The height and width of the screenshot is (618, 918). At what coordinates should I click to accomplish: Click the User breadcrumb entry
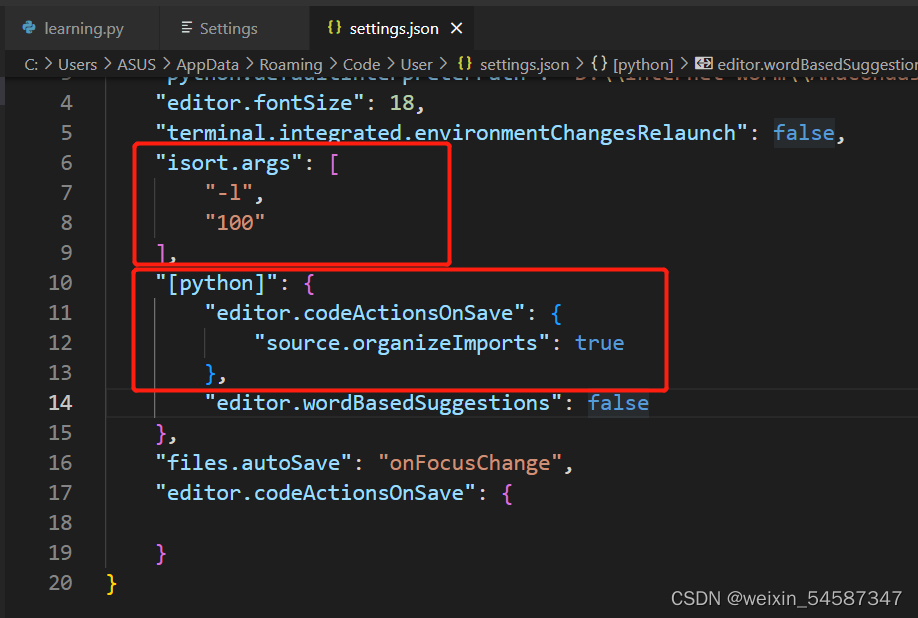pos(416,63)
